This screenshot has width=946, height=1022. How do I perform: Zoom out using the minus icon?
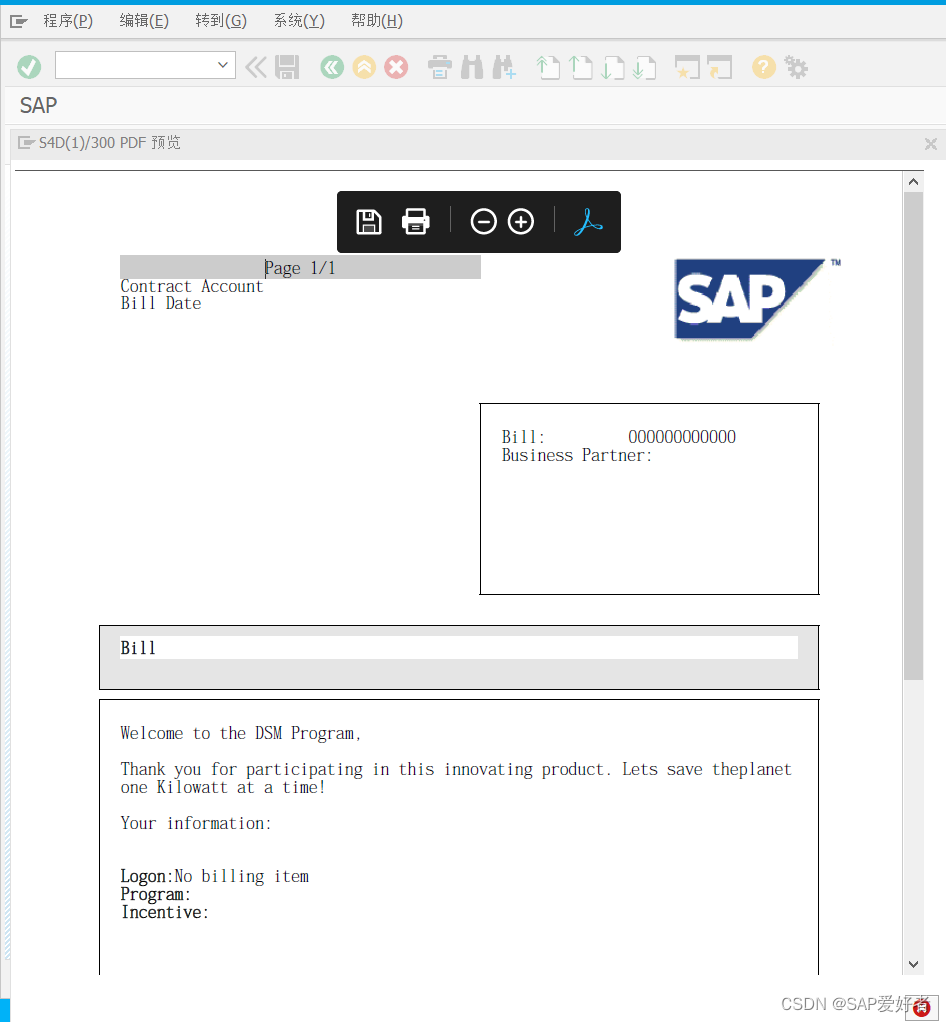tap(484, 221)
